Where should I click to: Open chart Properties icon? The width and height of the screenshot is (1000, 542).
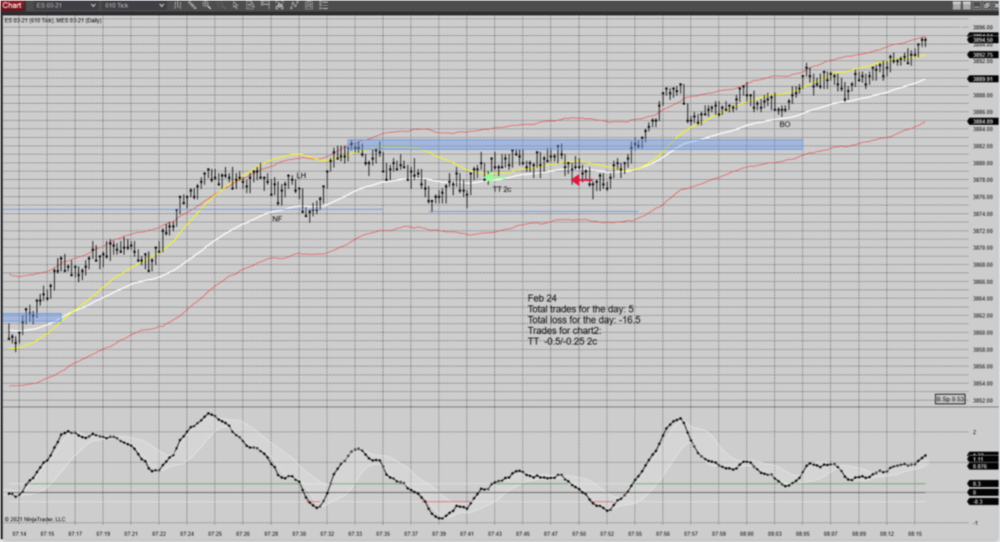coord(294,5)
